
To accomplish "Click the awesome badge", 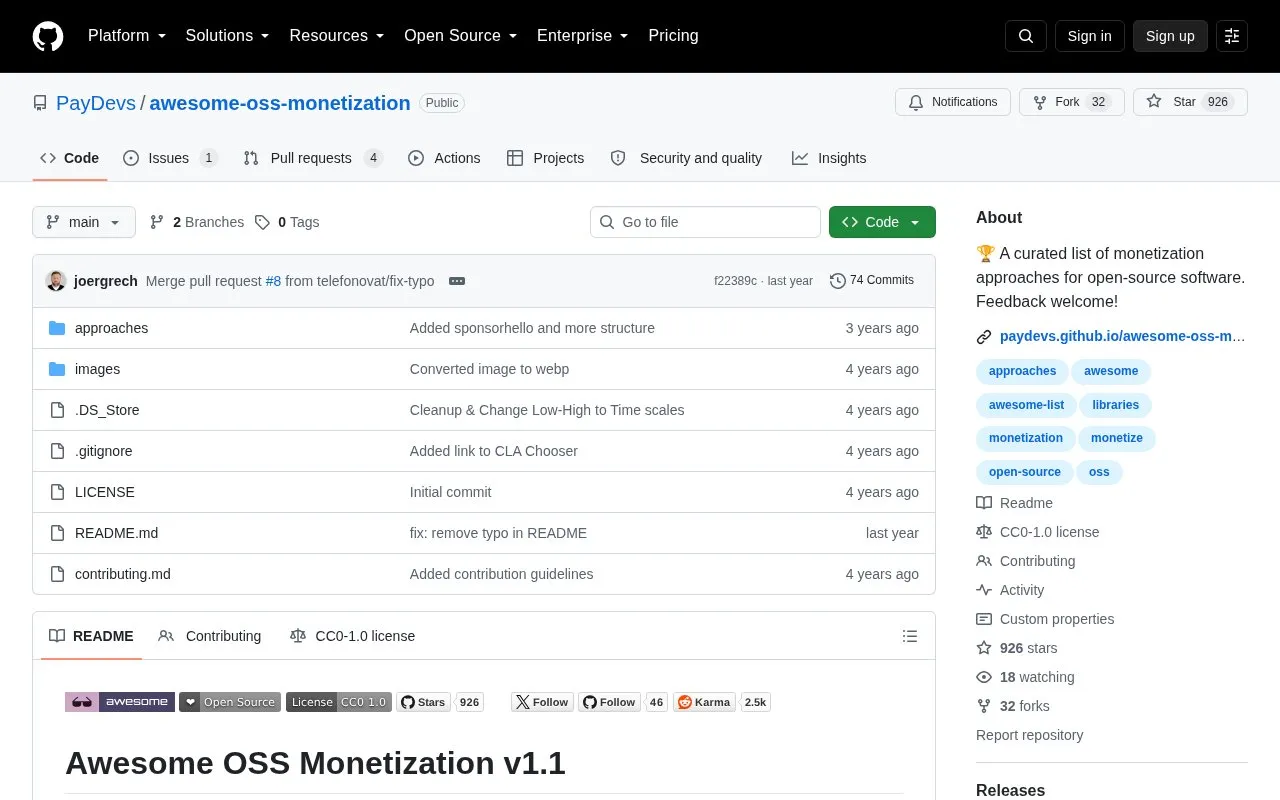I will pos(120,702).
